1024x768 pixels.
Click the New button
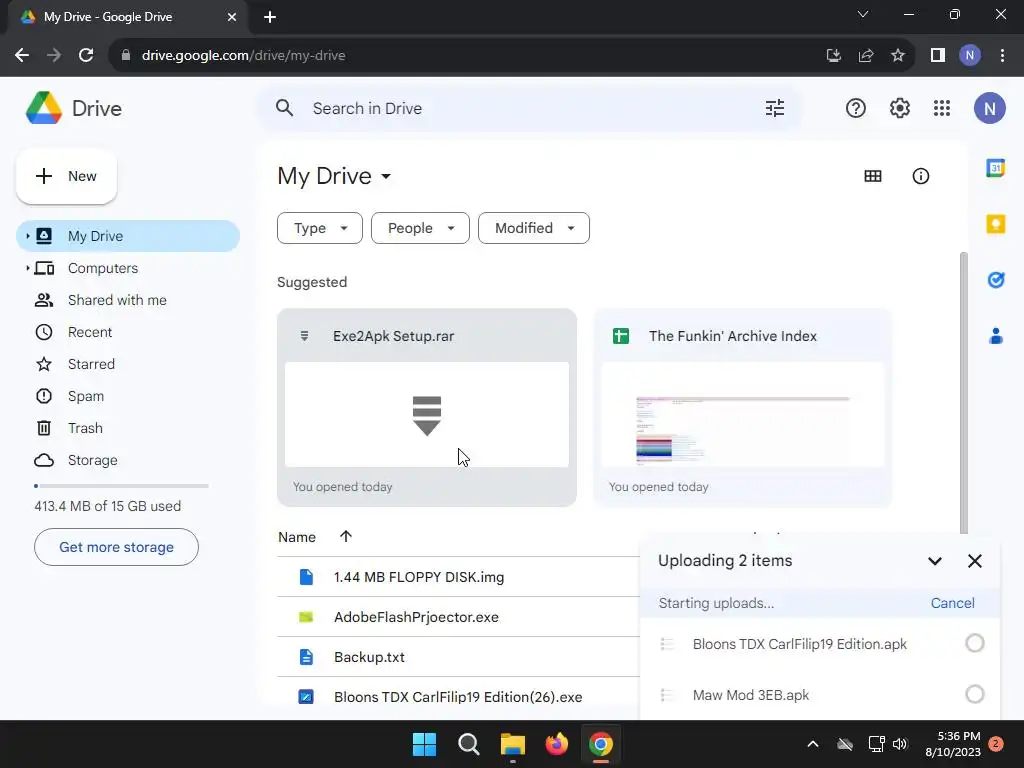coord(67,176)
